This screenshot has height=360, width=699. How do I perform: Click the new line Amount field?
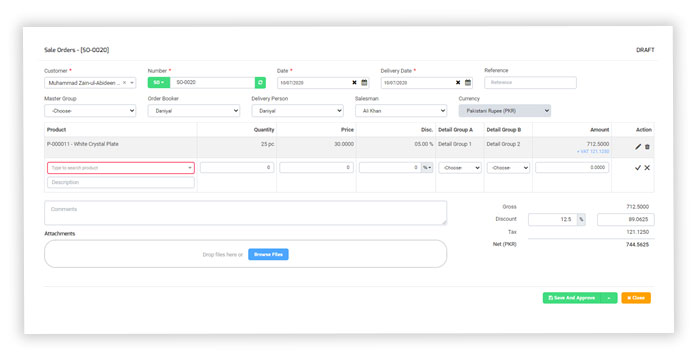click(x=572, y=168)
